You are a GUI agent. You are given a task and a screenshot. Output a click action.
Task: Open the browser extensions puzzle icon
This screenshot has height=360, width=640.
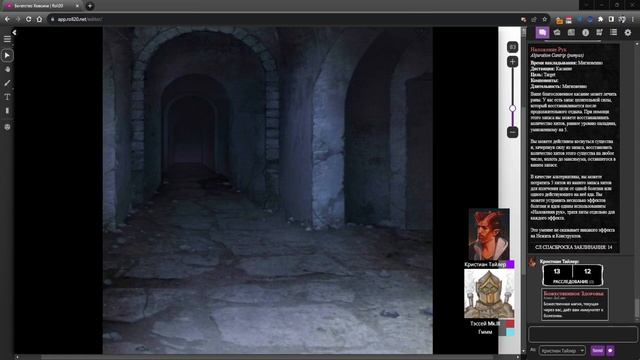600,19
